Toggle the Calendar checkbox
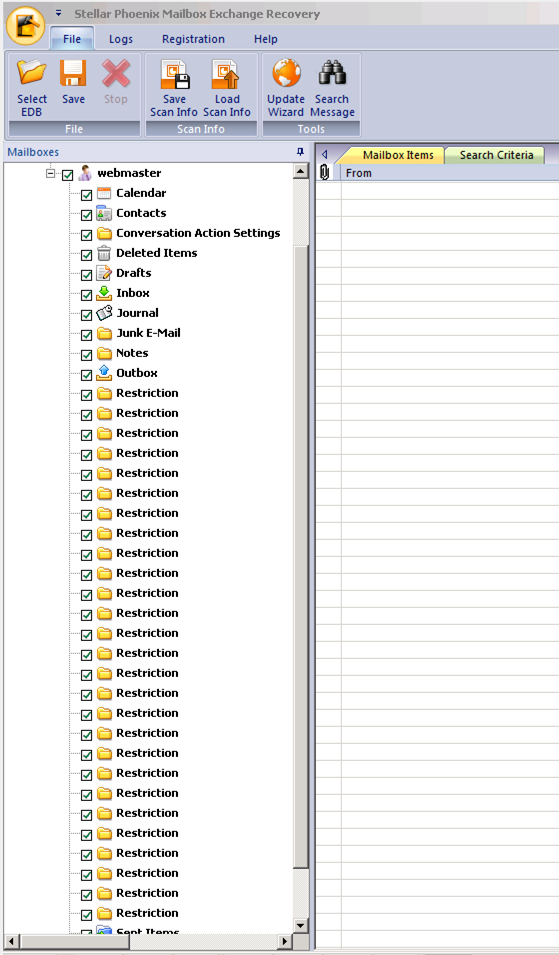Viewport: 559px width, 955px height. (86, 195)
